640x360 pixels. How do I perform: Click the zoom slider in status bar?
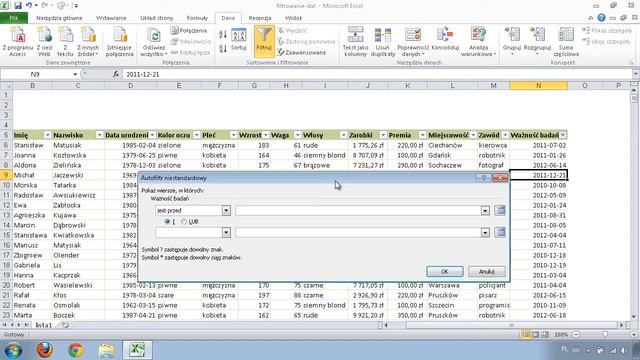[604, 335]
